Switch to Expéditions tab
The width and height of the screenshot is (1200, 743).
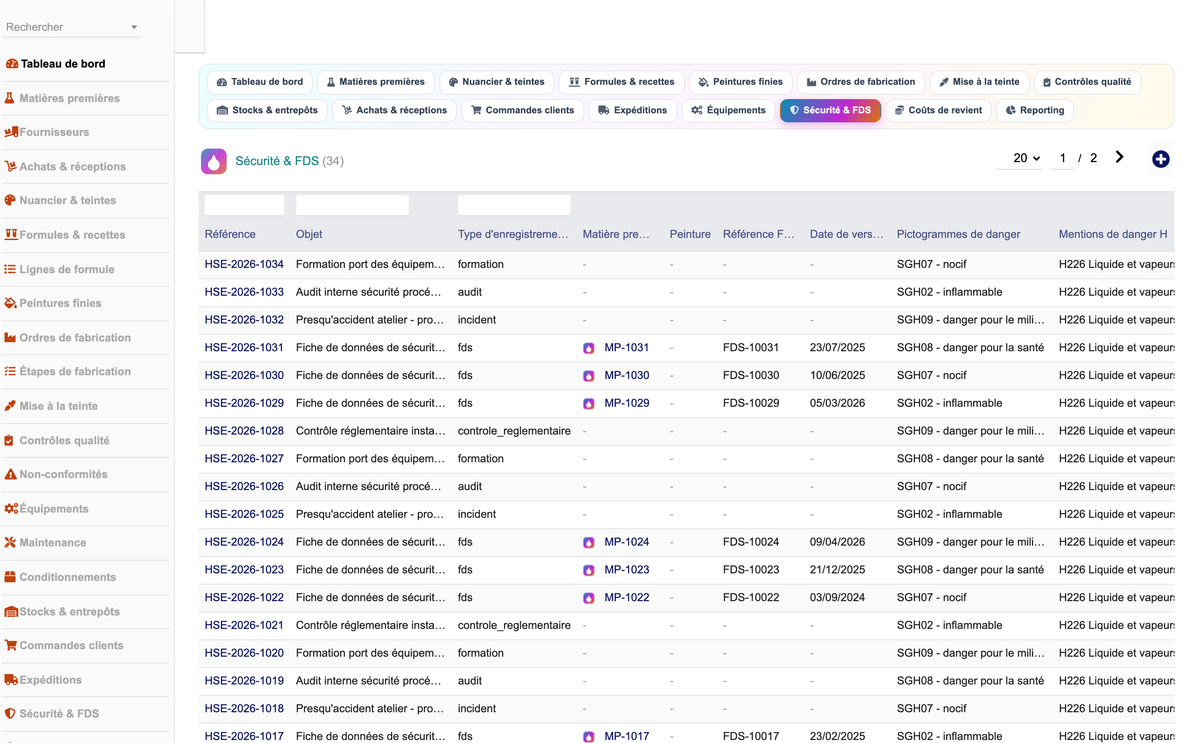(633, 110)
